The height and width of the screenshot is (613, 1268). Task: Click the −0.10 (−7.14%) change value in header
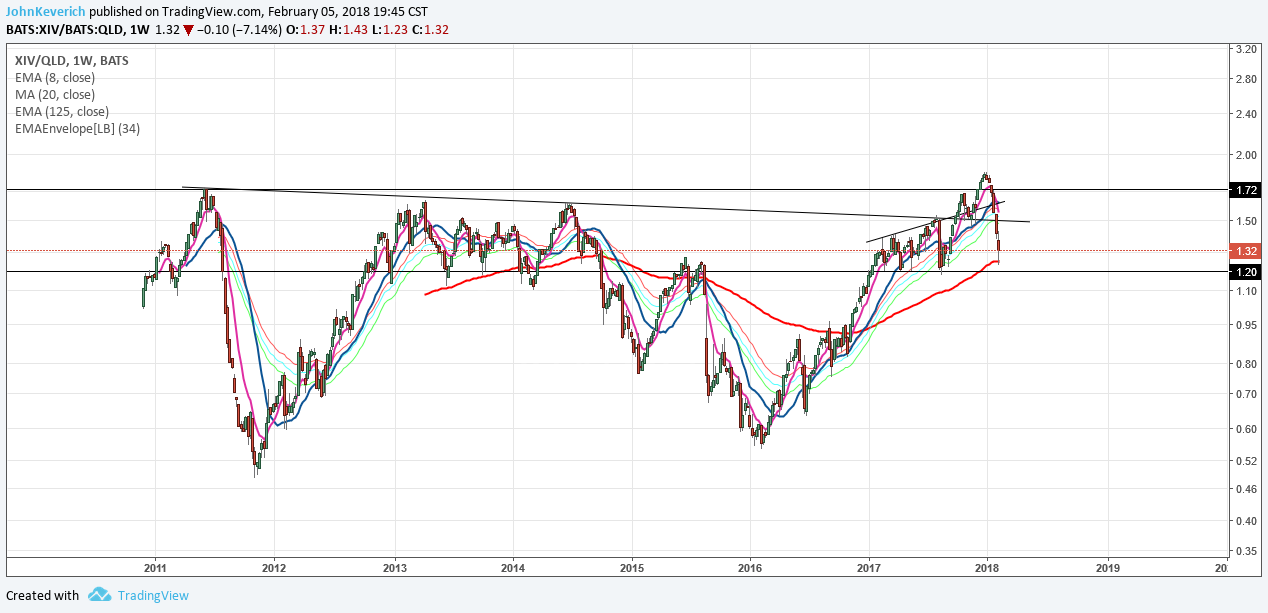point(239,29)
